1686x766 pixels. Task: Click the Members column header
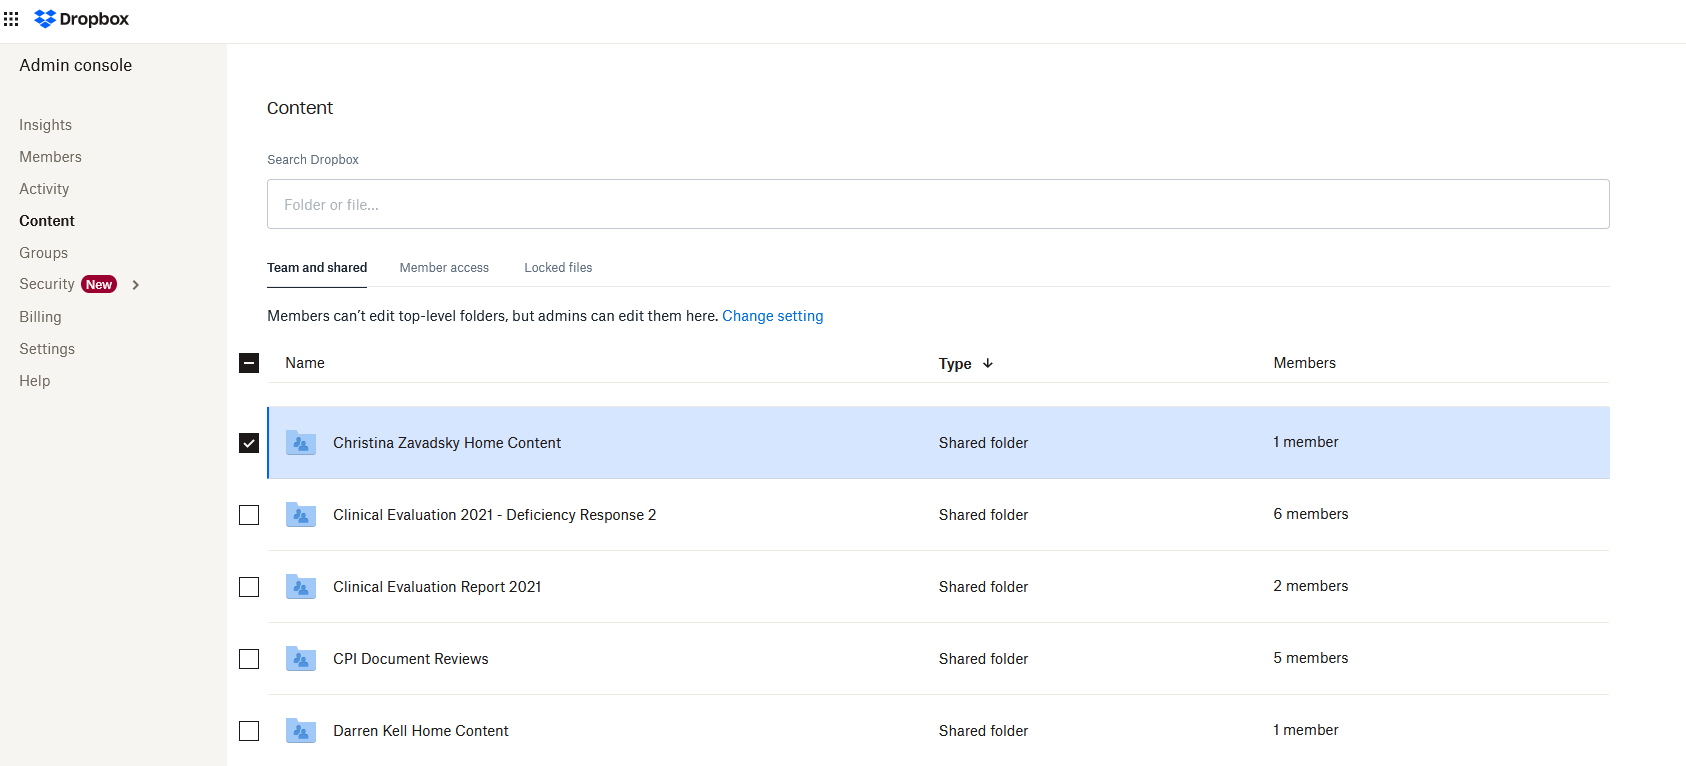tap(1305, 363)
